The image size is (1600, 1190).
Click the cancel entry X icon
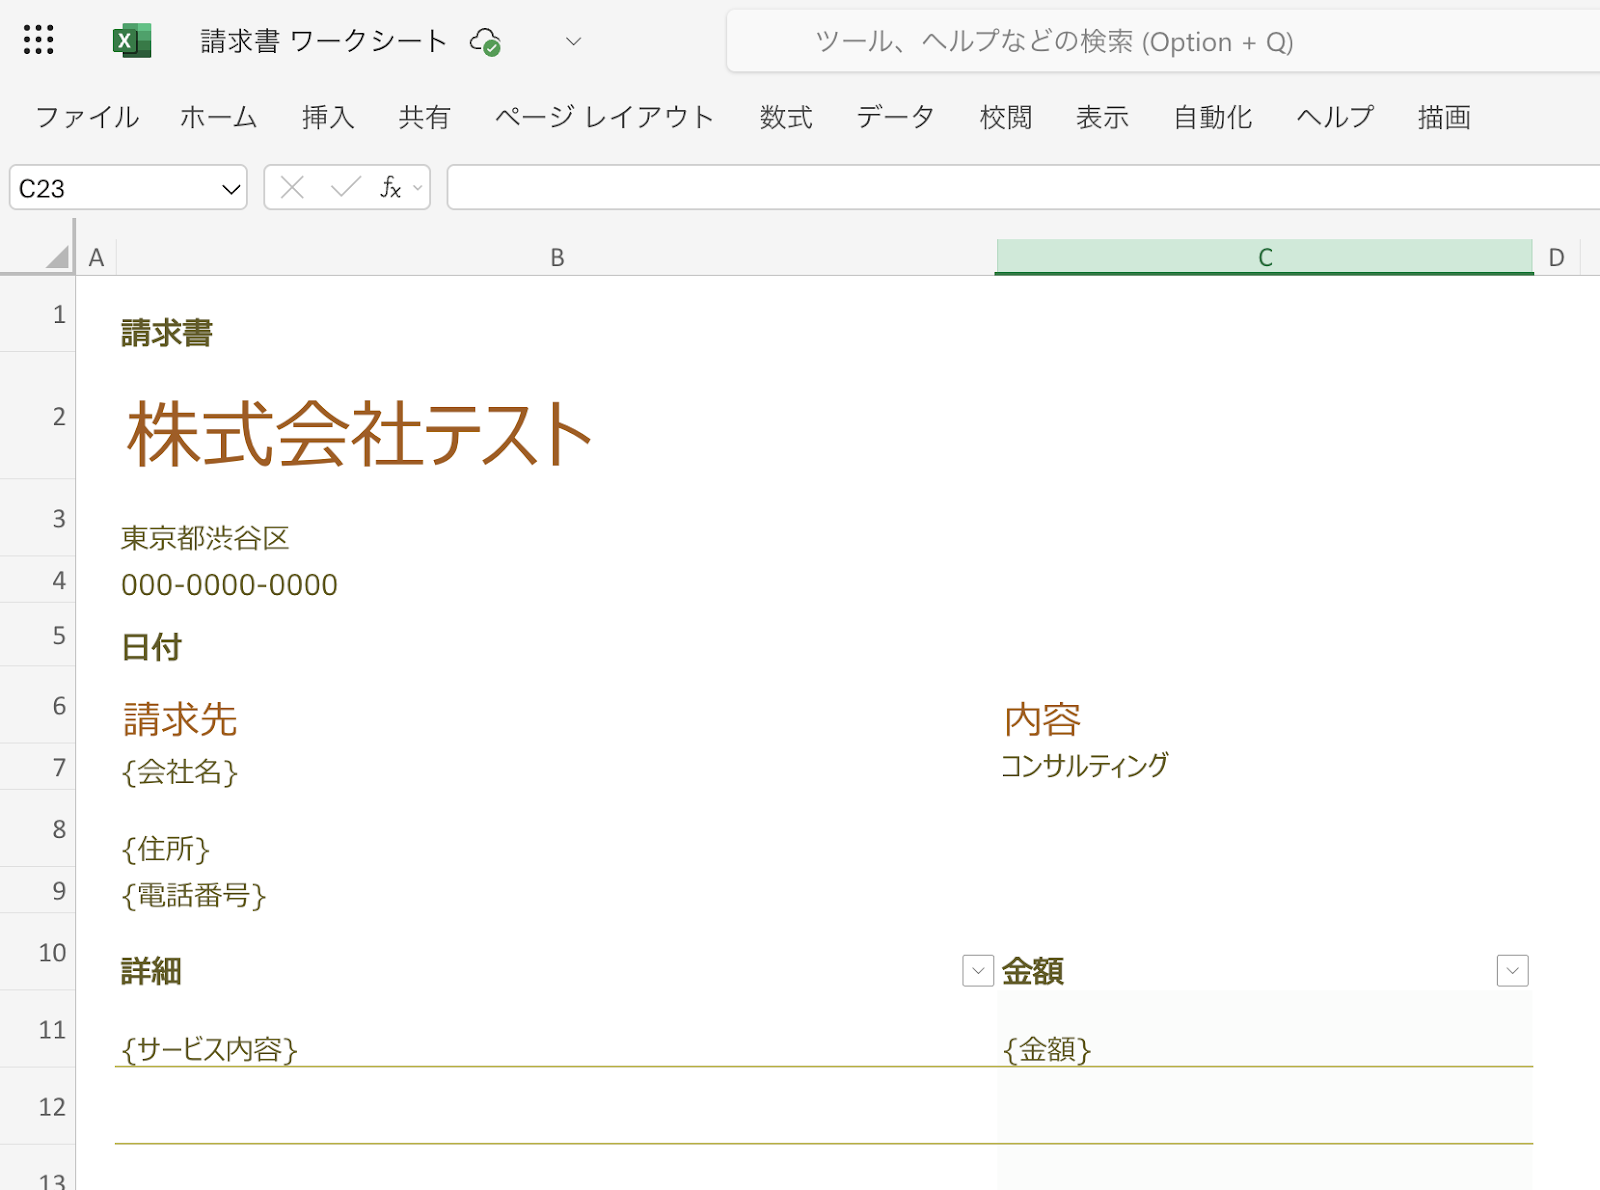pos(292,188)
